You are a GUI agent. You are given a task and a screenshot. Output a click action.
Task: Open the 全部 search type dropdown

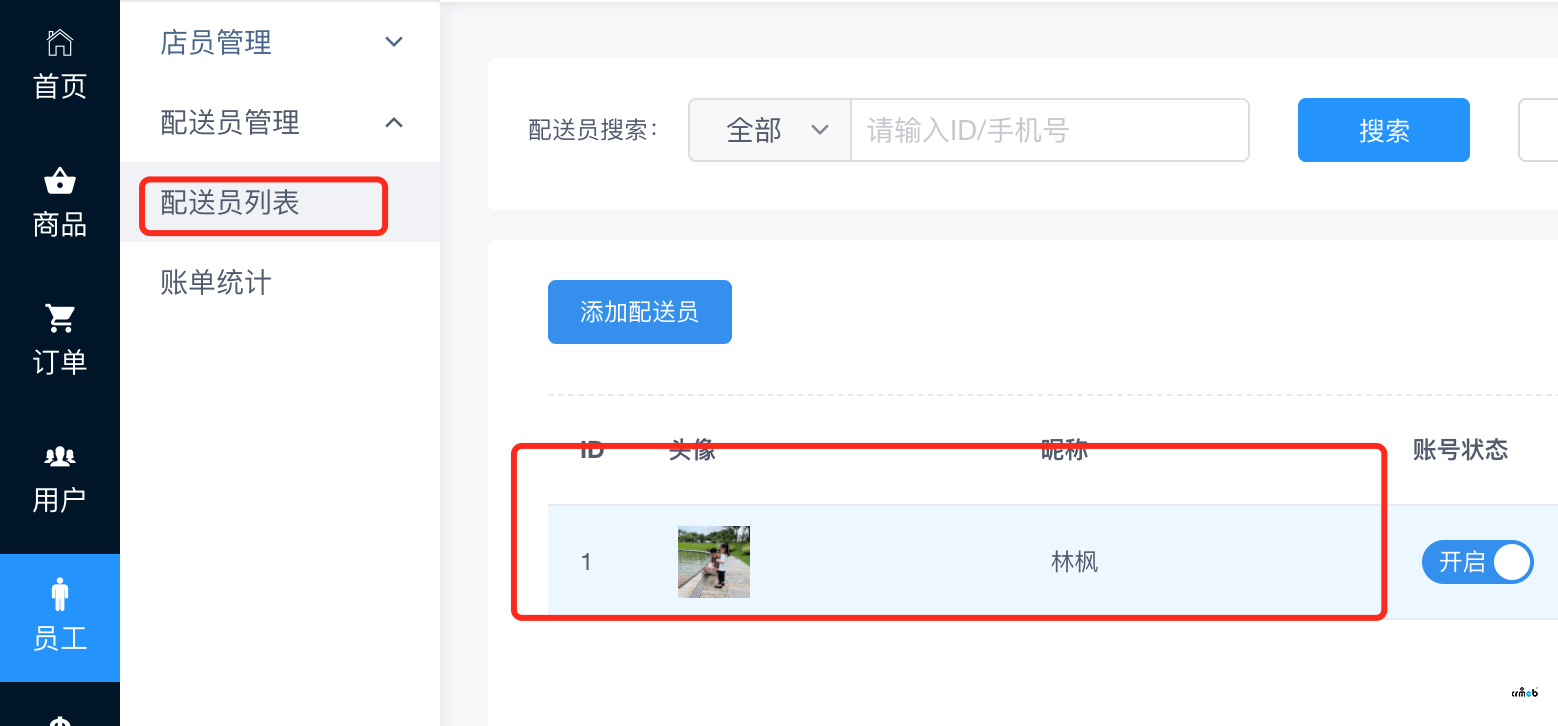click(x=770, y=130)
